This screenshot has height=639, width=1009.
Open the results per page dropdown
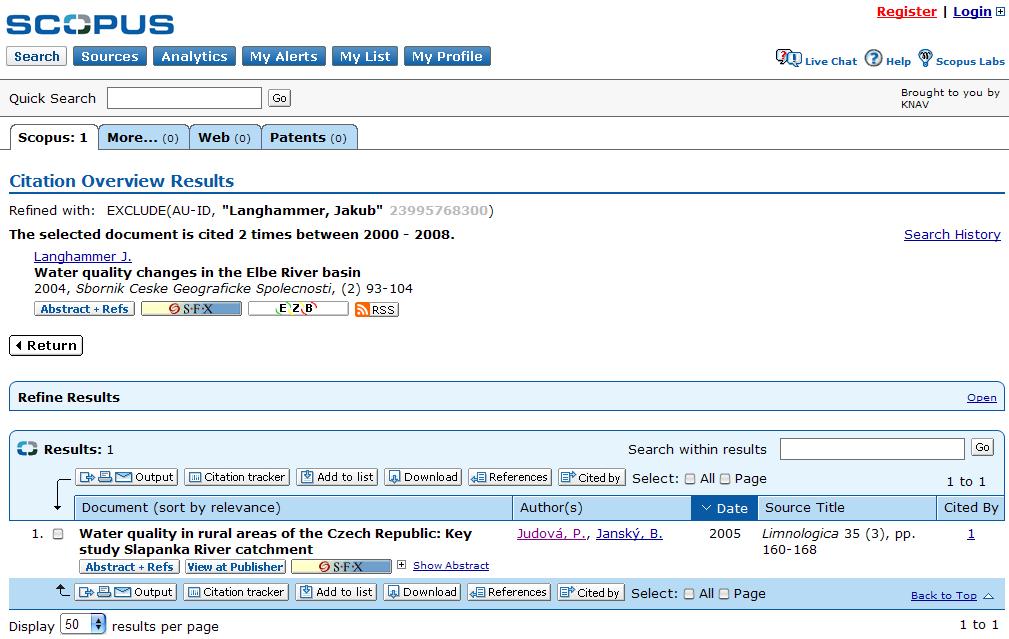pos(83,624)
